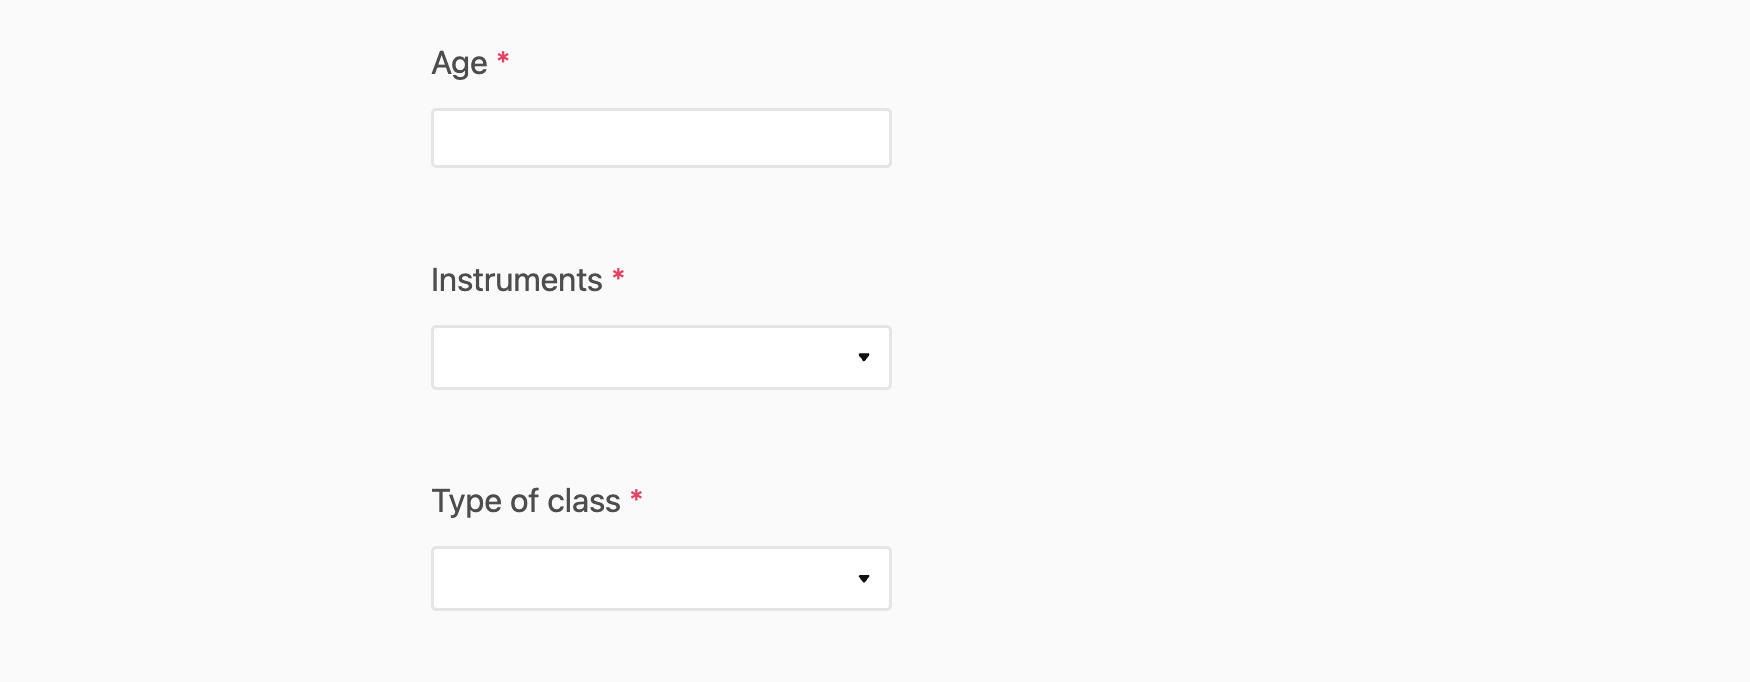Click the Type of class label
Image resolution: width=1750 pixels, height=682 pixels.
coord(525,501)
